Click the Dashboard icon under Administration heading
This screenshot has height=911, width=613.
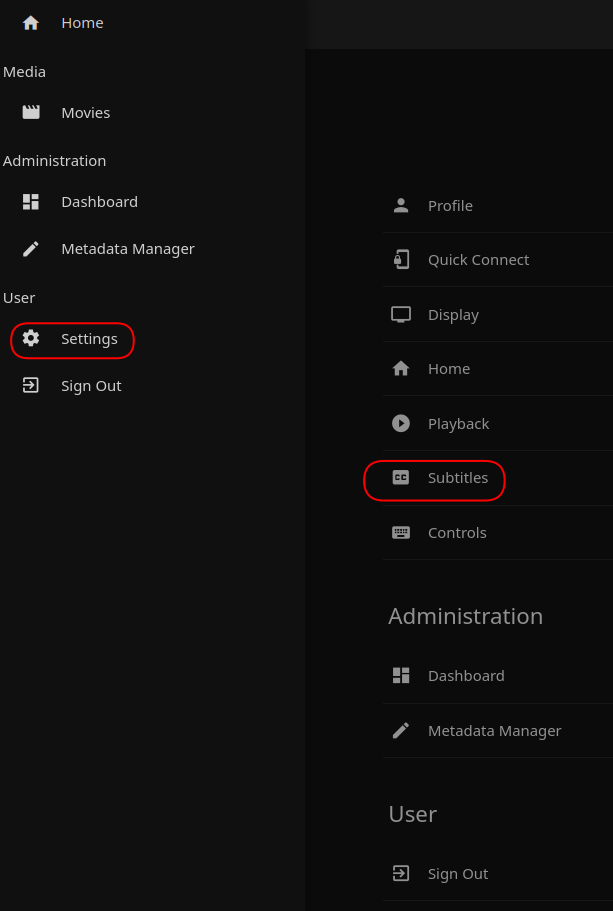tap(401, 676)
